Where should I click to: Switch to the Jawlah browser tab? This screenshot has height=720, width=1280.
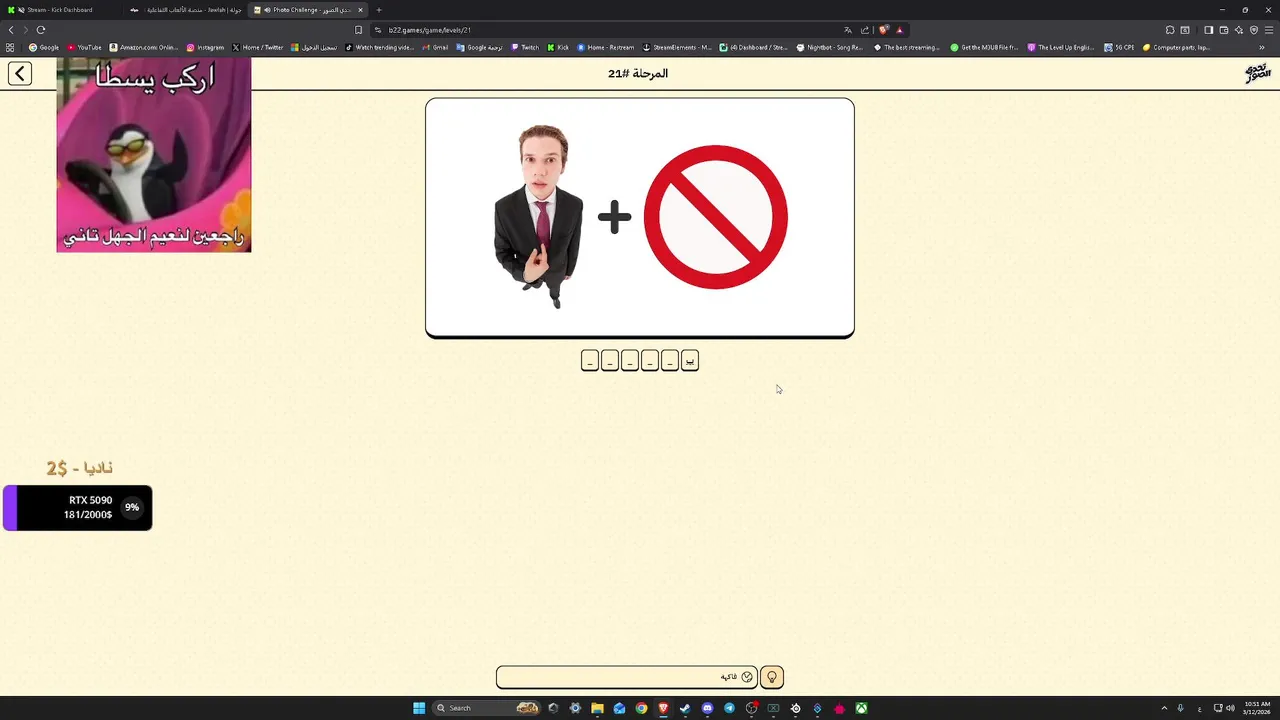(185, 10)
